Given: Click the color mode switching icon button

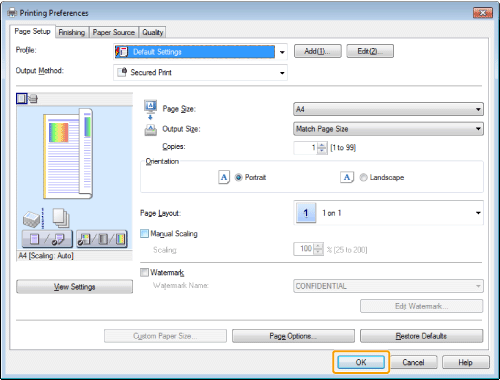Looking at the screenshot, I should [102, 239].
